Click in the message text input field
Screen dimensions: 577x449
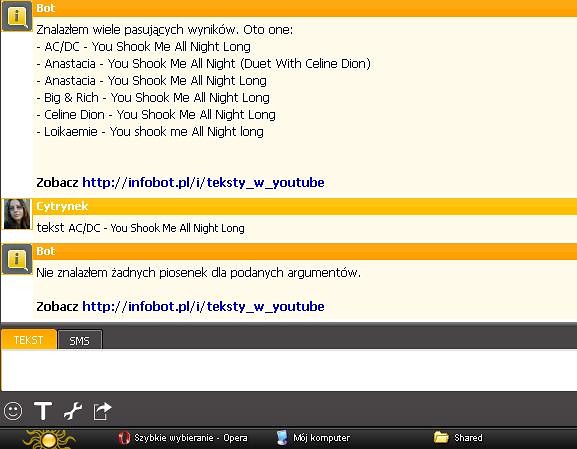point(289,370)
